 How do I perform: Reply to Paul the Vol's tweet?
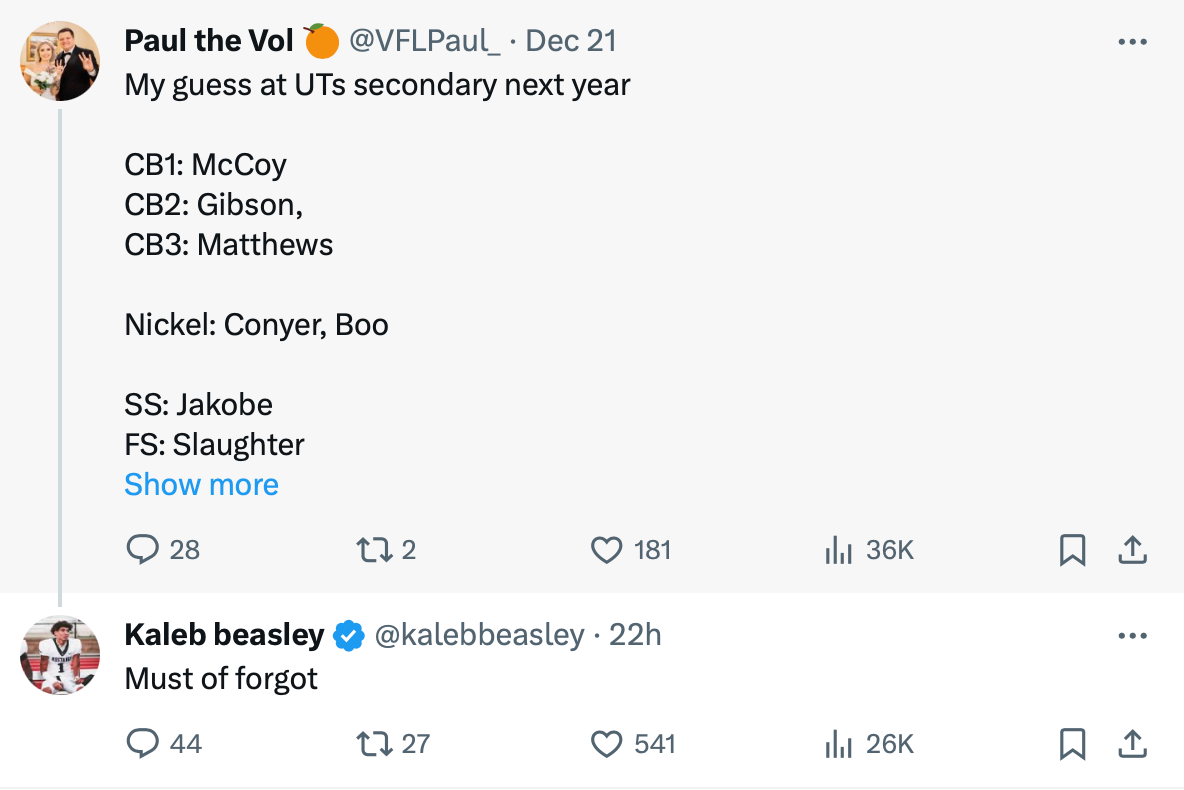pyautogui.click(x=144, y=549)
